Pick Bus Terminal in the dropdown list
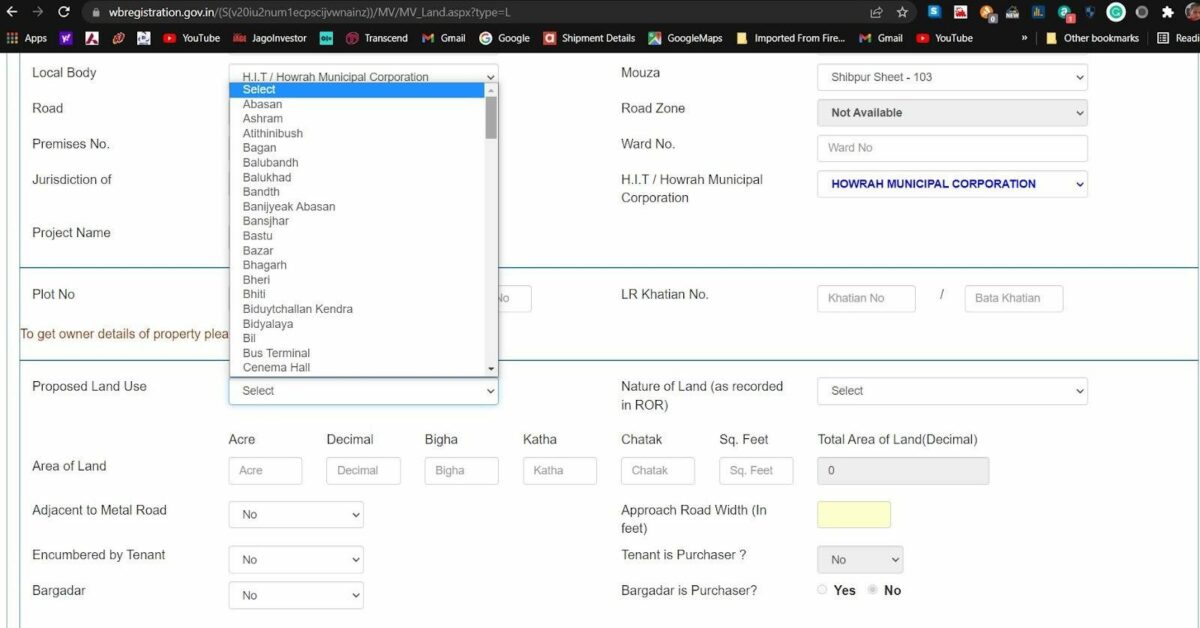1200x628 pixels. click(x=276, y=353)
